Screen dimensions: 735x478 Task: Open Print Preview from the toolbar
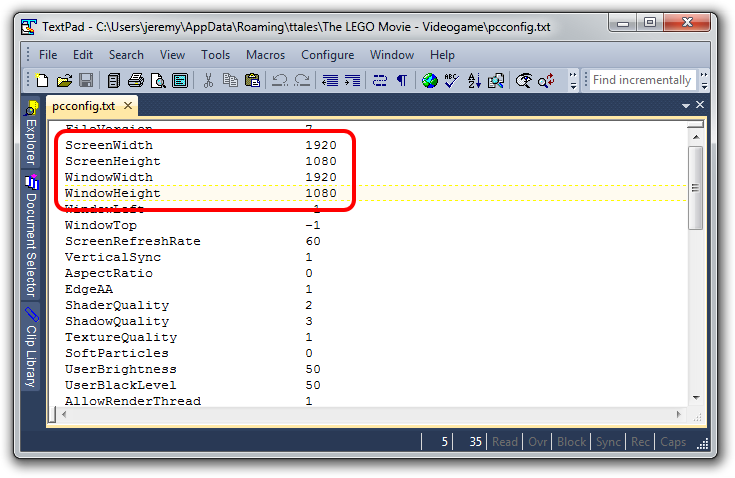click(158, 81)
